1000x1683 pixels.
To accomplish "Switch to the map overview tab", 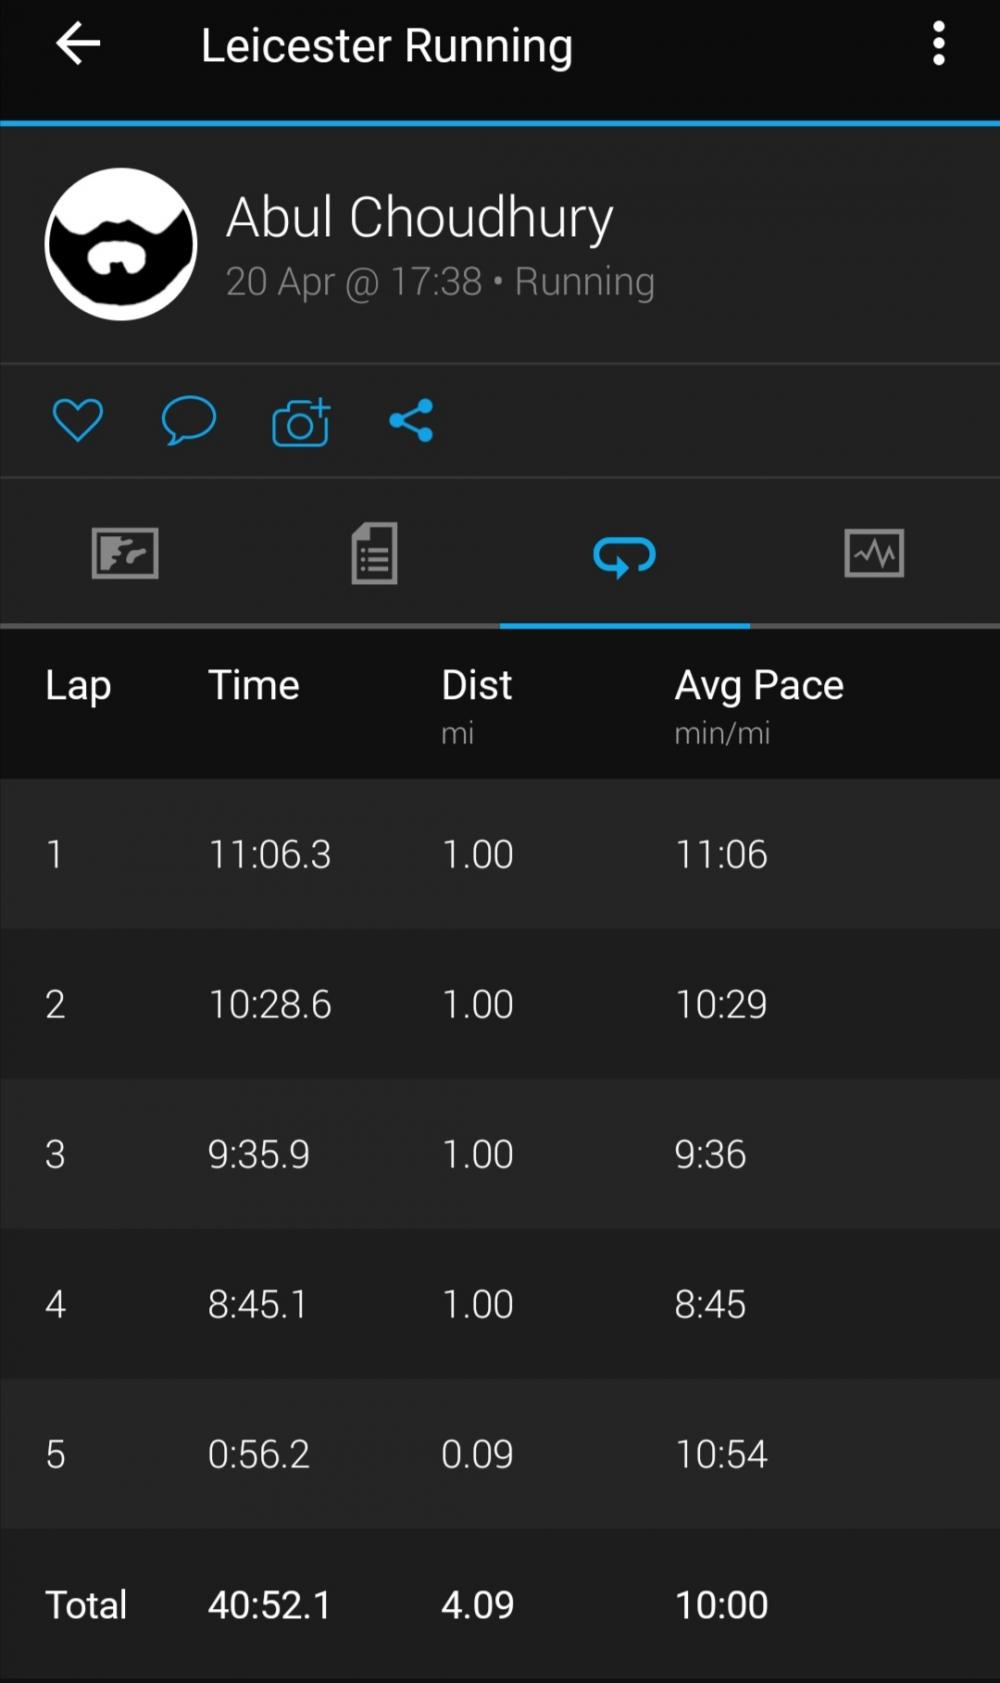I will coord(125,553).
